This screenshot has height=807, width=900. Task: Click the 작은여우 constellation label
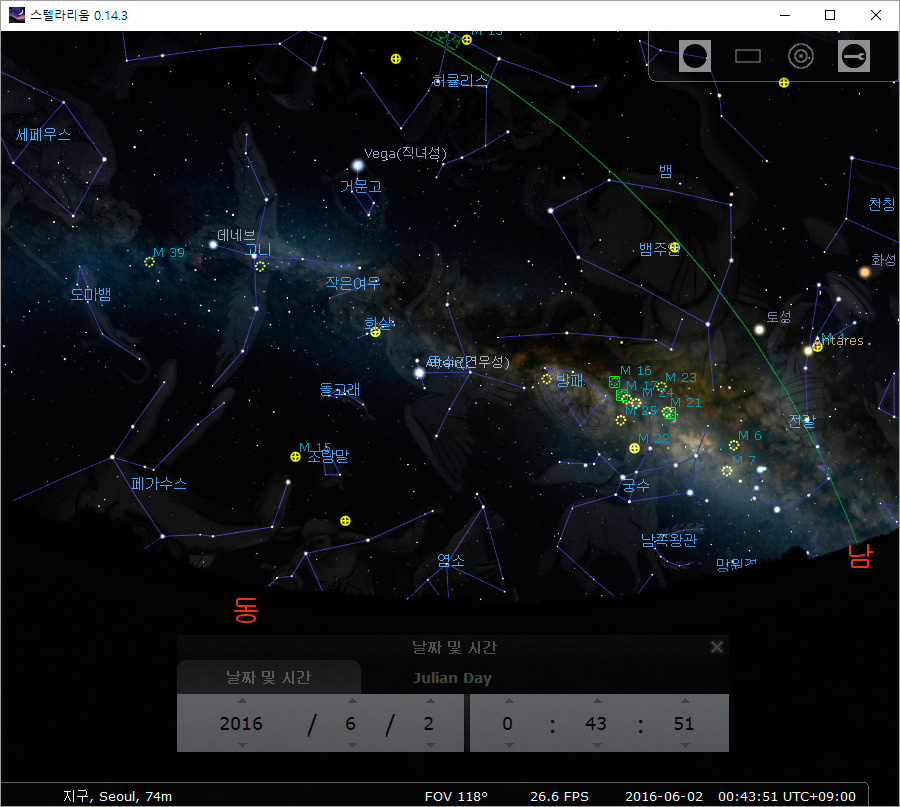coord(353,283)
